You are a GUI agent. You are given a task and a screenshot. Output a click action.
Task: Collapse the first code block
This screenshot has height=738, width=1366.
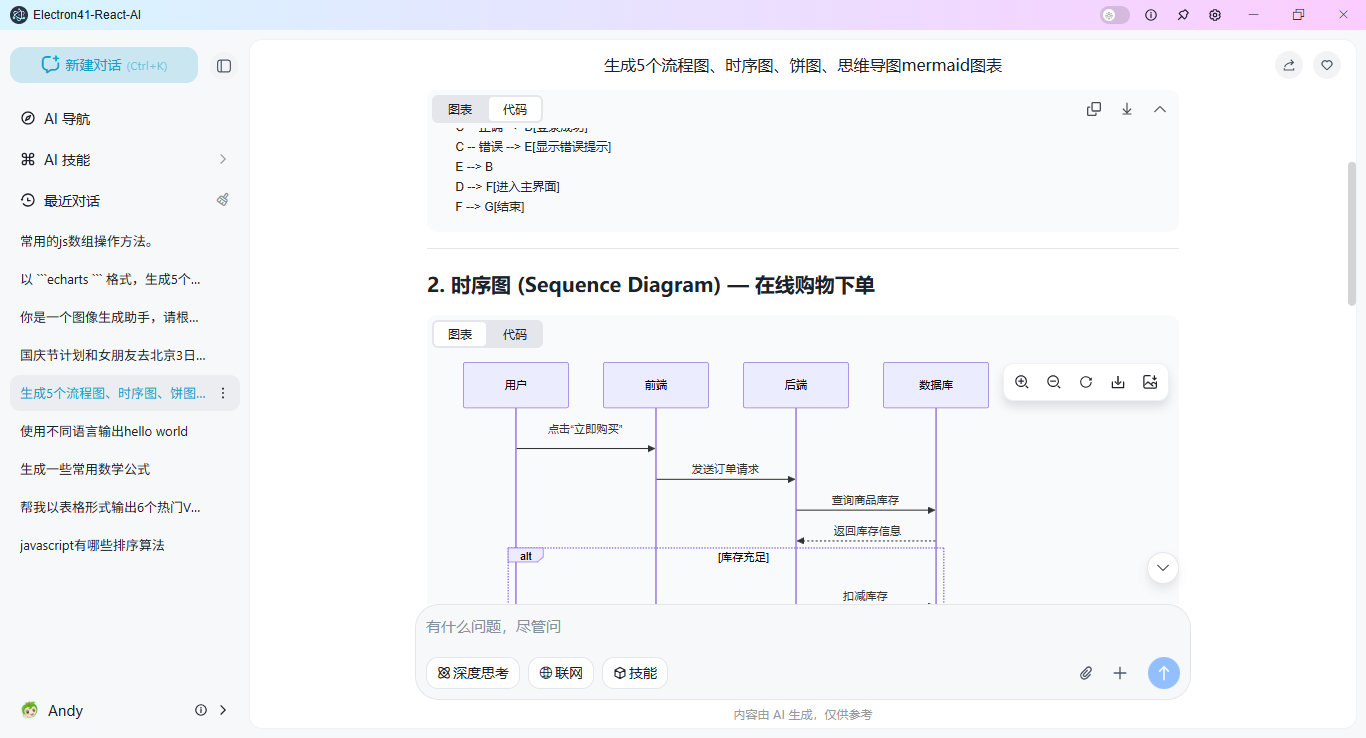click(x=1160, y=109)
